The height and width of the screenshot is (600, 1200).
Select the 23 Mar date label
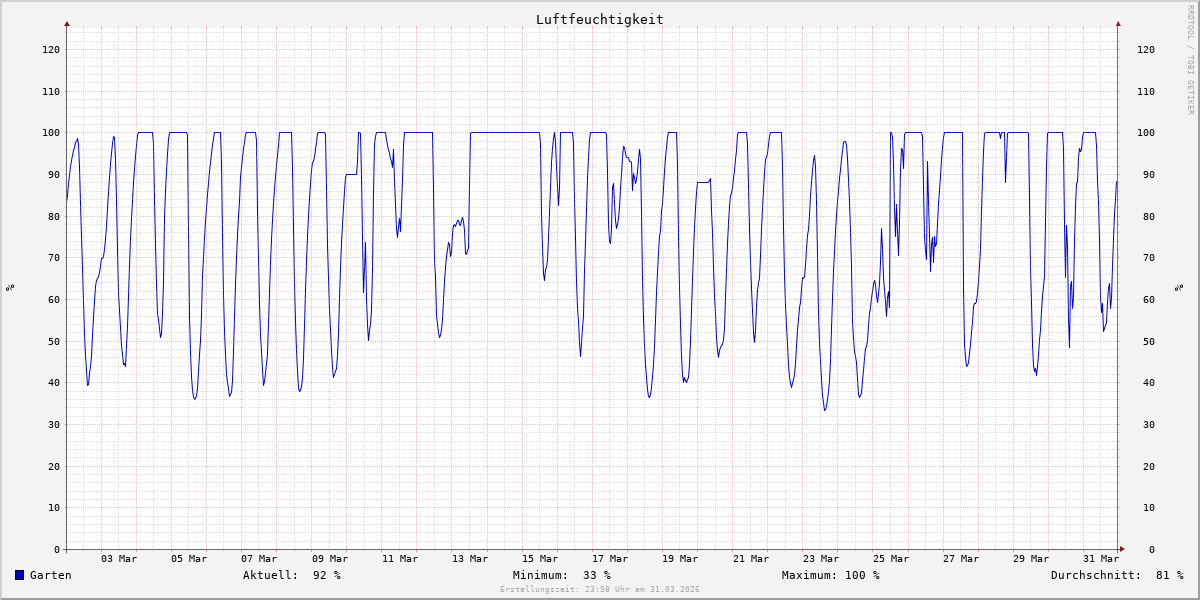click(x=821, y=559)
